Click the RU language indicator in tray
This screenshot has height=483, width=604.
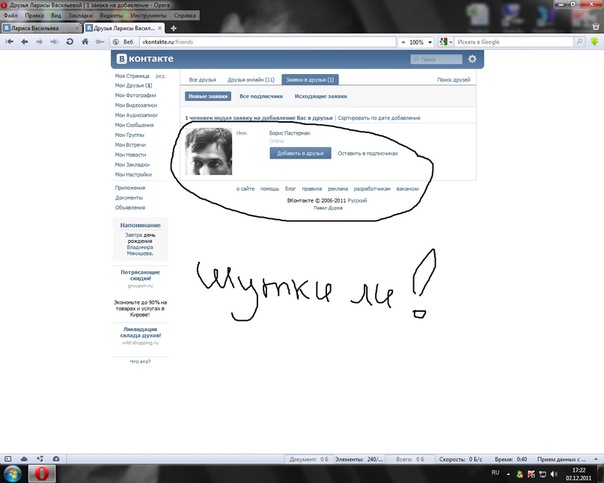(x=495, y=472)
